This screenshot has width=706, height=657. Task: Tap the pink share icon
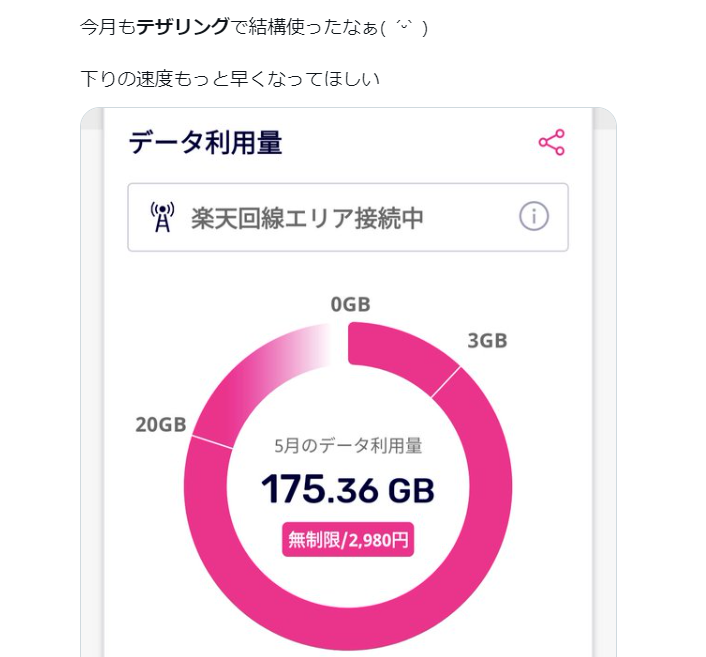pyautogui.click(x=552, y=143)
